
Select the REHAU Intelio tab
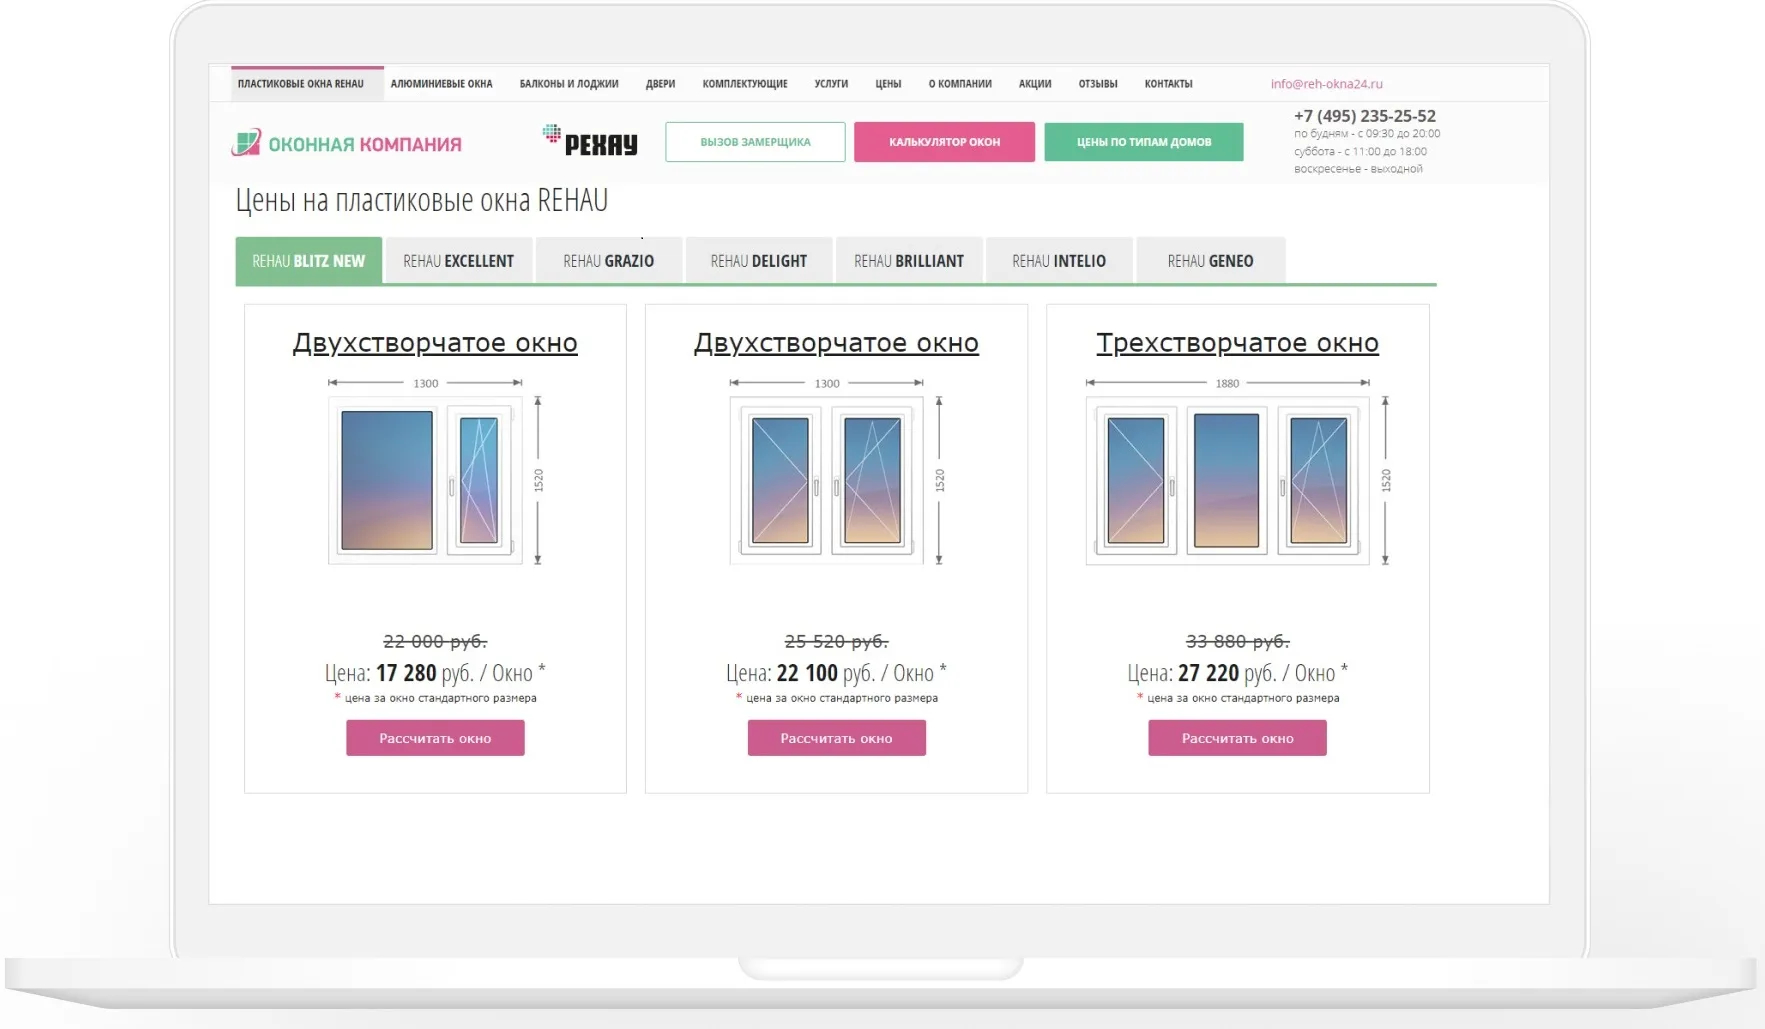pyautogui.click(x=1059, y=261)
